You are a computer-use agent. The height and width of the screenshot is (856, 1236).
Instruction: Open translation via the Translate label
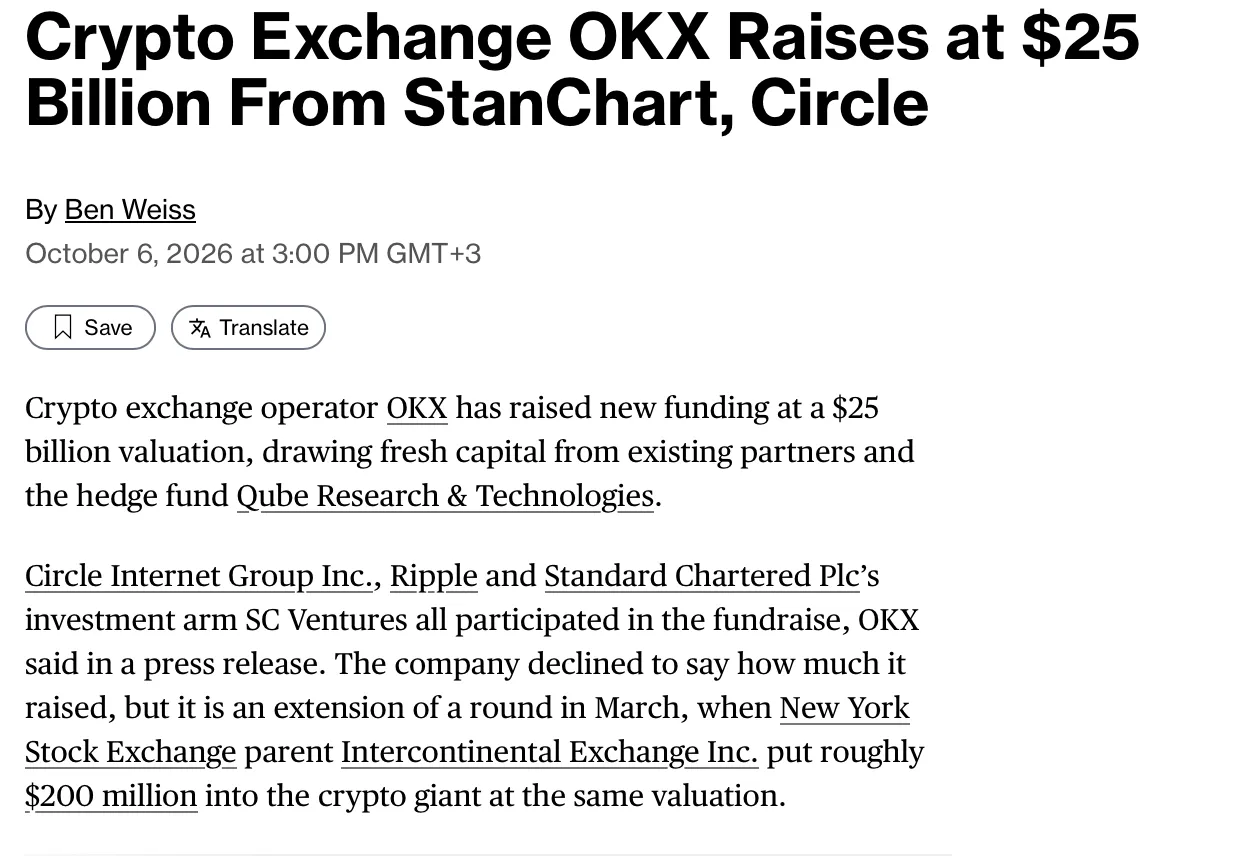coord(264,328)
